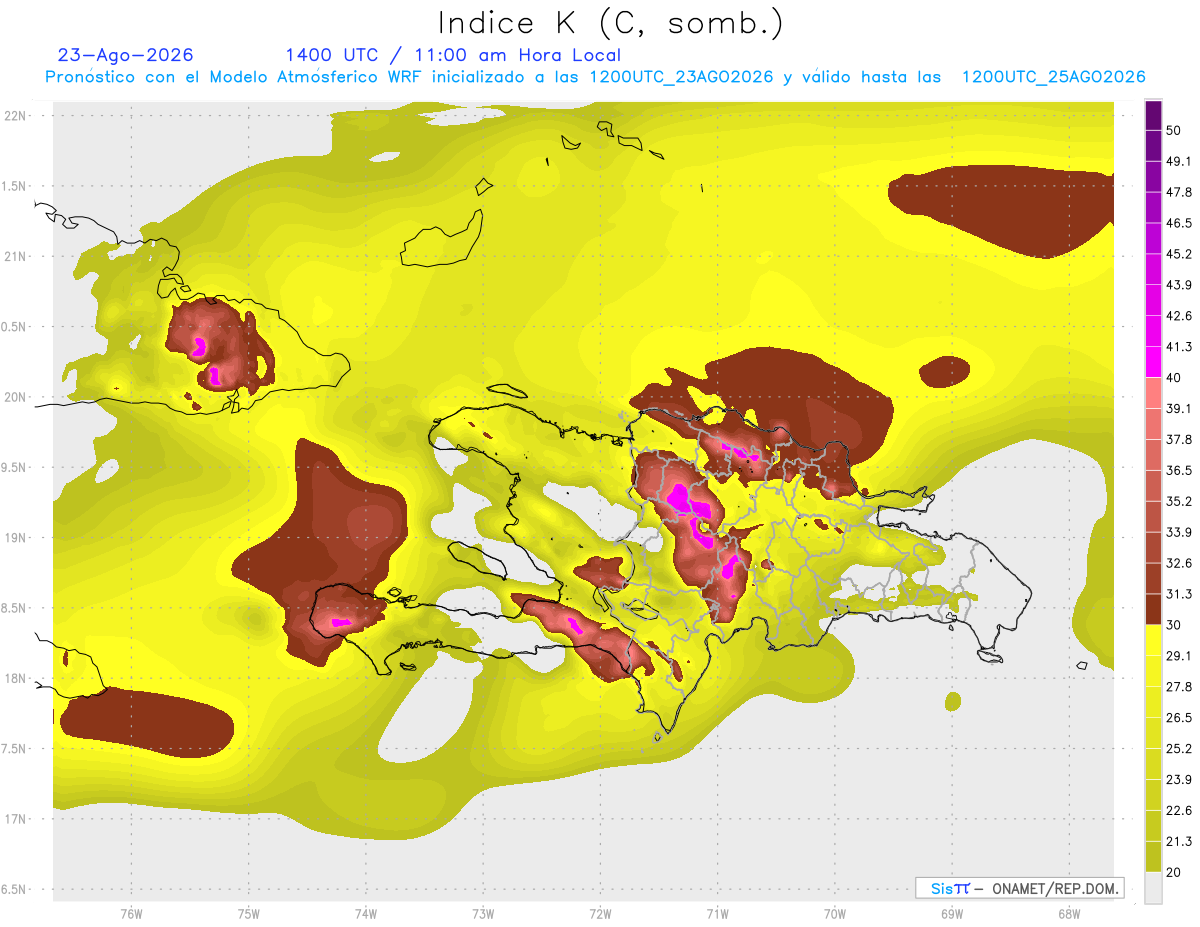This screenshot has width=1200, height=927.
Task: Select the magenta swatch between 41.3 and 40
Action: [1154, 362]
